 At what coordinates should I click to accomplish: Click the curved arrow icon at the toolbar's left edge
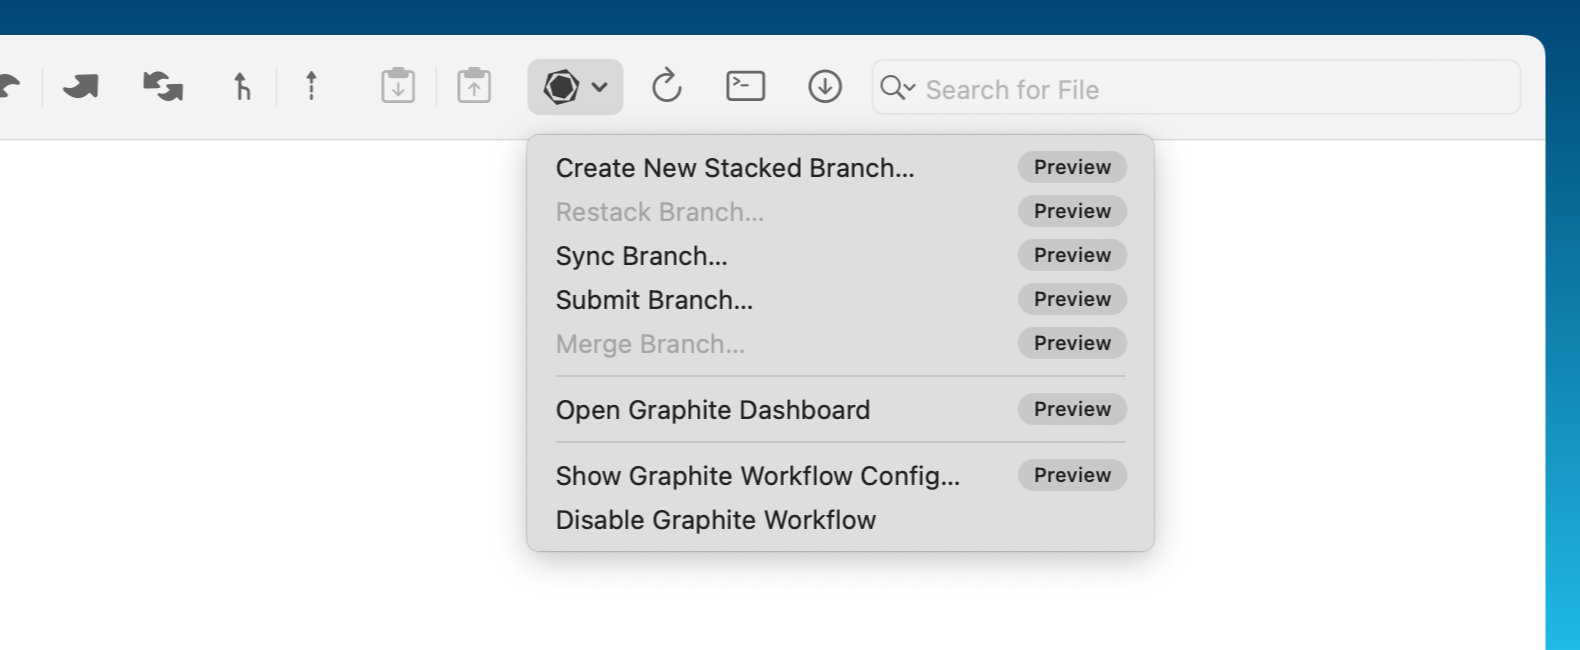point(10,87)
